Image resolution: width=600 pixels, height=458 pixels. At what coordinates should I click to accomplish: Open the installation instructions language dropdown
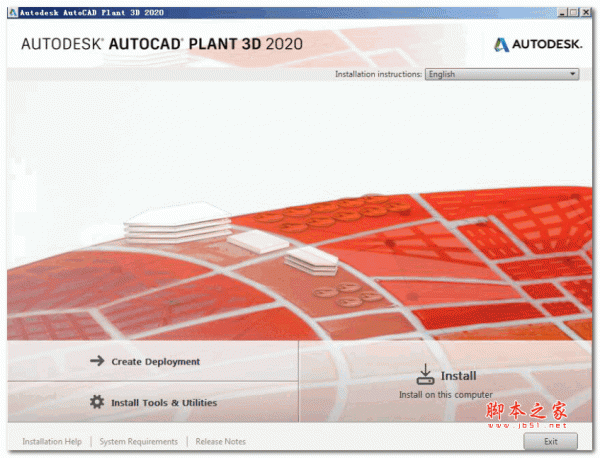tap(502, 74)
